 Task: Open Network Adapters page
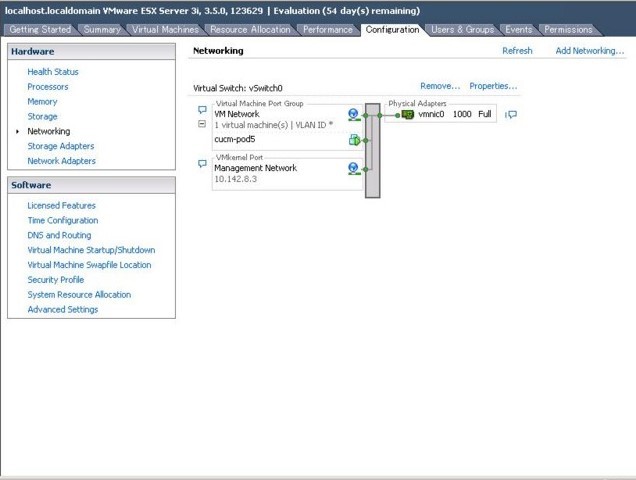click(x=62, y=161)
